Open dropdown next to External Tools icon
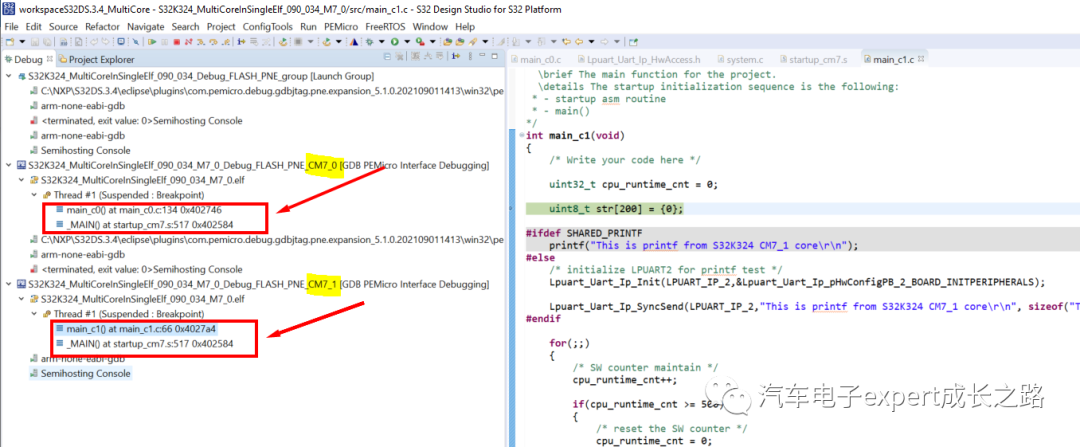1080x447 pixels. [433, 41]
